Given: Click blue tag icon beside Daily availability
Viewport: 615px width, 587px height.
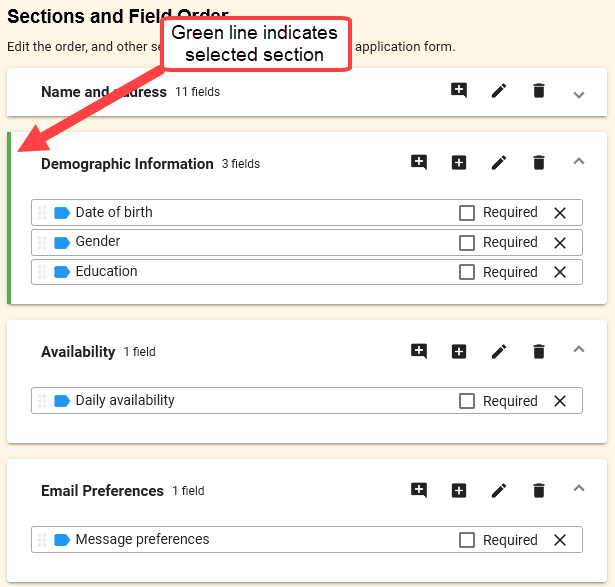Looking at the screenshot, I should pyautogui.click(x=62, y=401).
